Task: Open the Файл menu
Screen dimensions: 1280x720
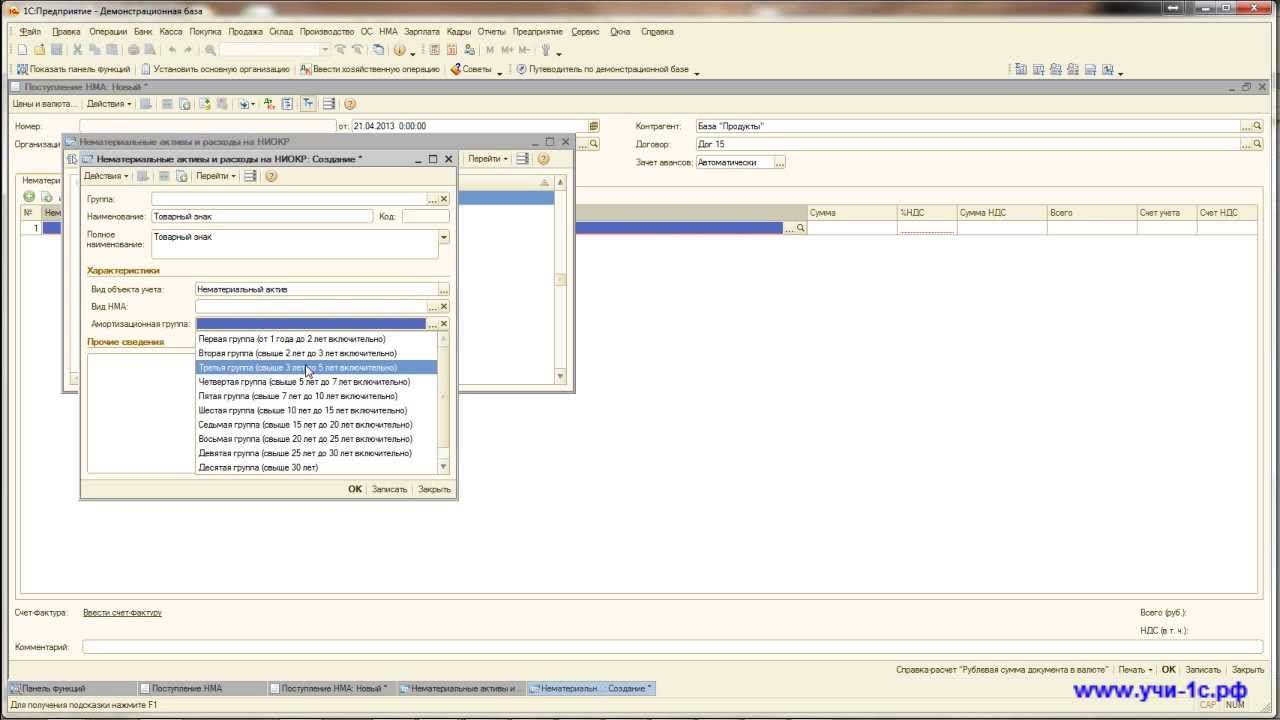Action: pyautogui.click(x=30, y=31)
